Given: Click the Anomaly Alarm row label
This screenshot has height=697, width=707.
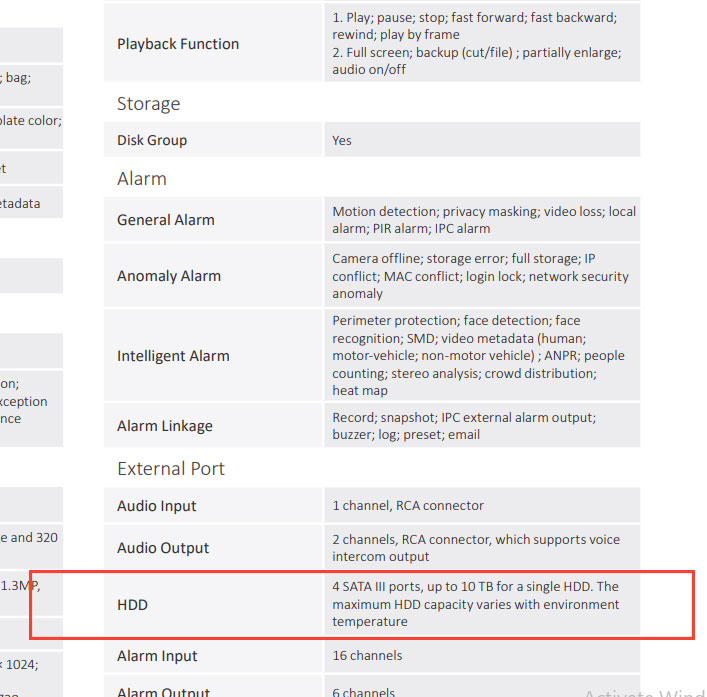Looking at the screenshot, I should (169, 276).
